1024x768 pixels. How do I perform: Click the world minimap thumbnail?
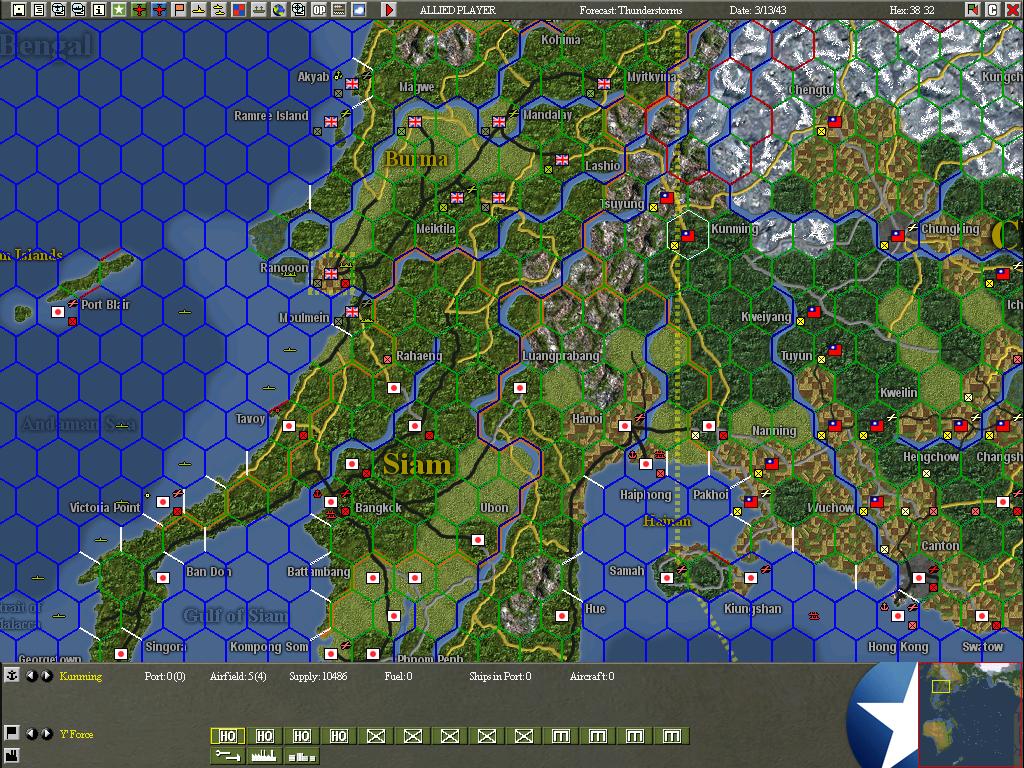970,714
